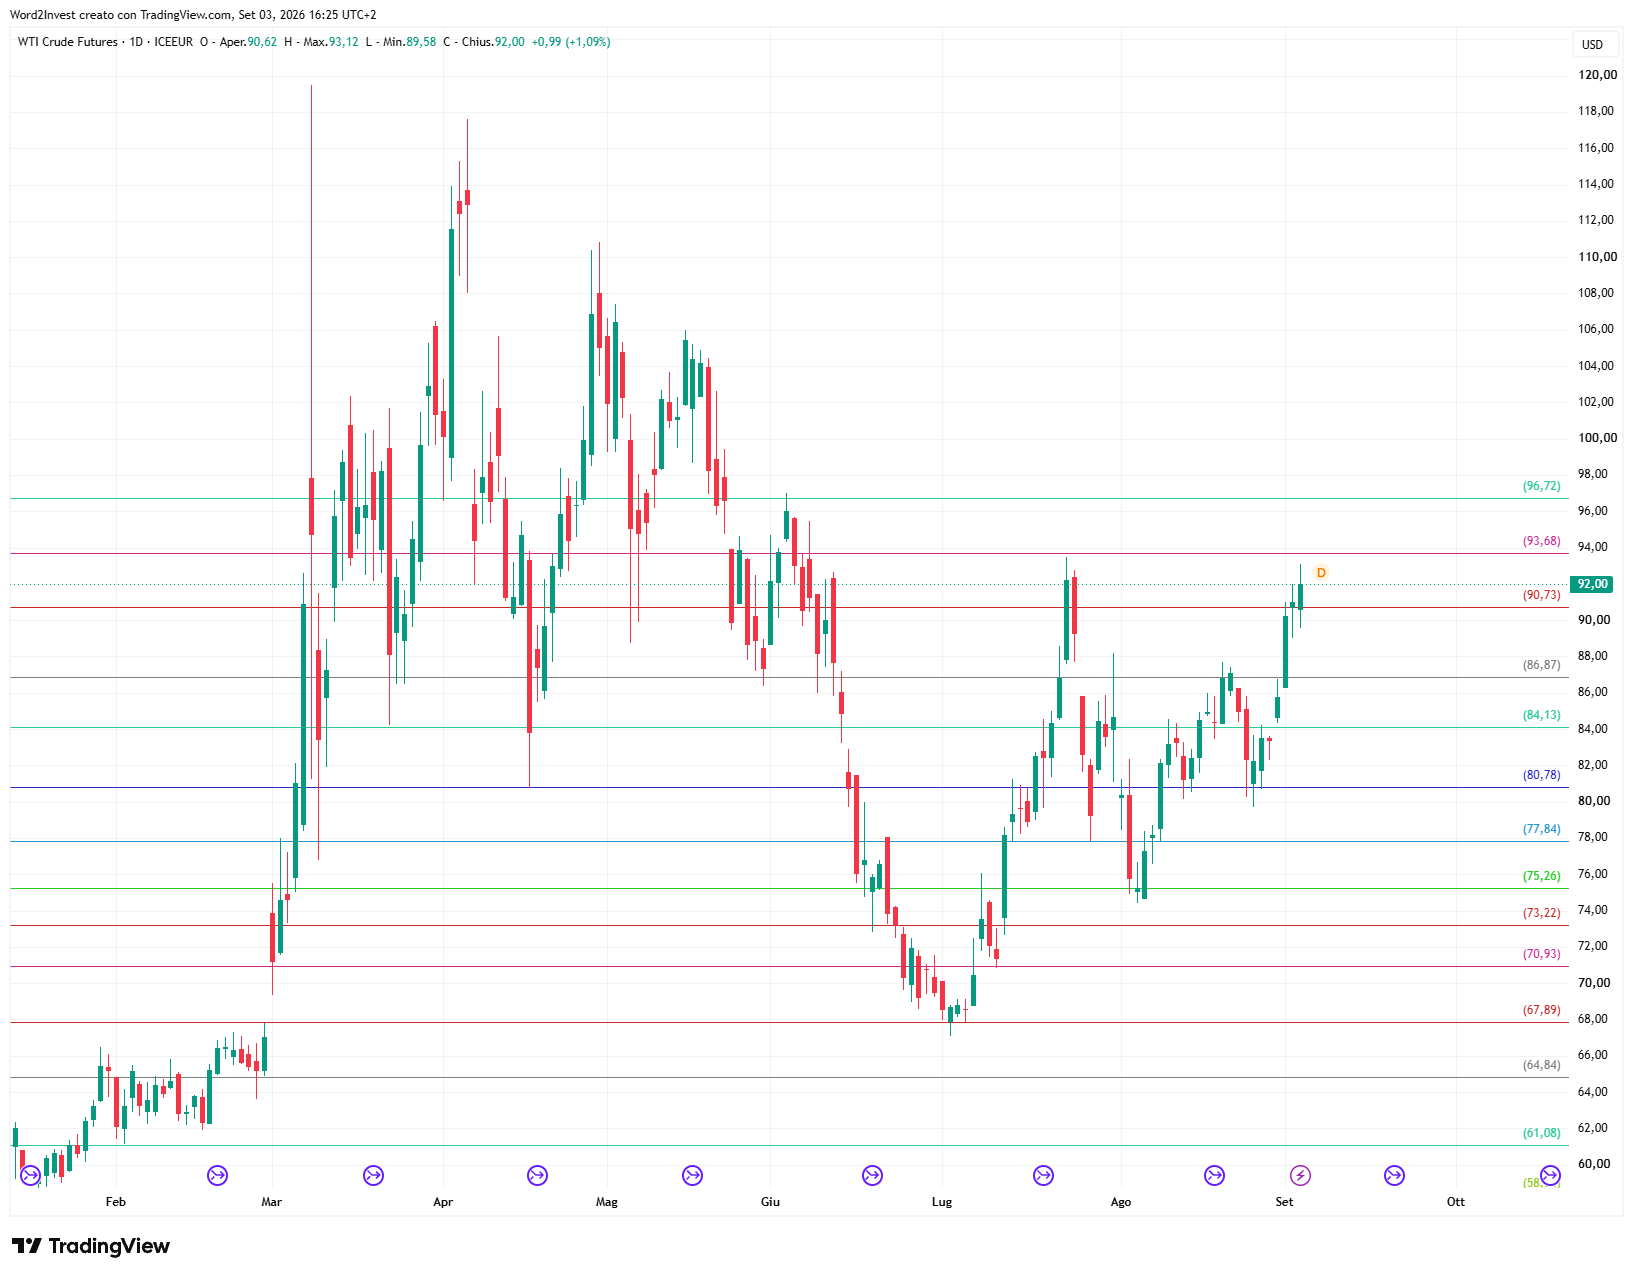Click the rollover event icon between Apr and Mag
Image resolution: width=1633 pixels, height=1276 pixels.
tap(537, 1175)
